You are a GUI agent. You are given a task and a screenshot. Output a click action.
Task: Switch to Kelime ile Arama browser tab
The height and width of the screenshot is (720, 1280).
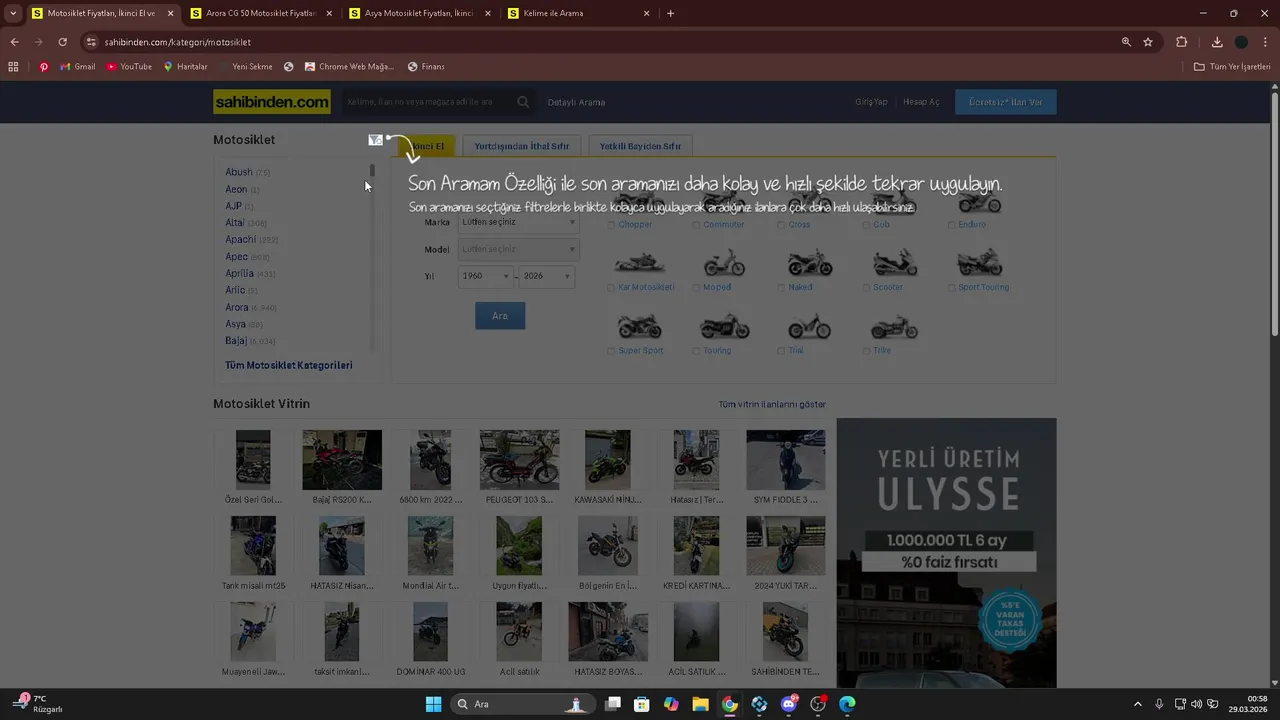coord(578,13)
